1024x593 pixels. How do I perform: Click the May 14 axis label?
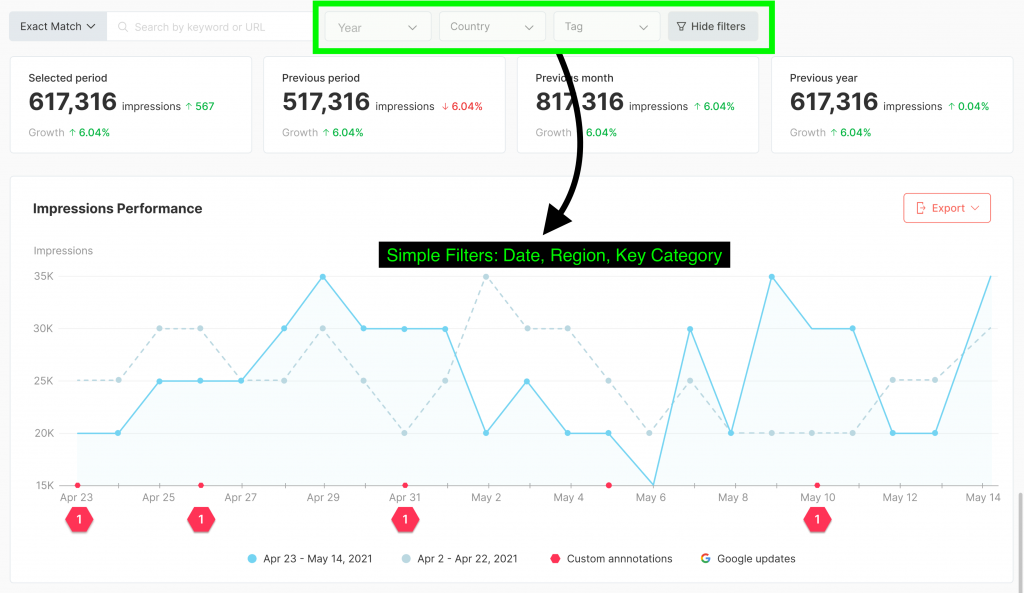click(983, 498)
